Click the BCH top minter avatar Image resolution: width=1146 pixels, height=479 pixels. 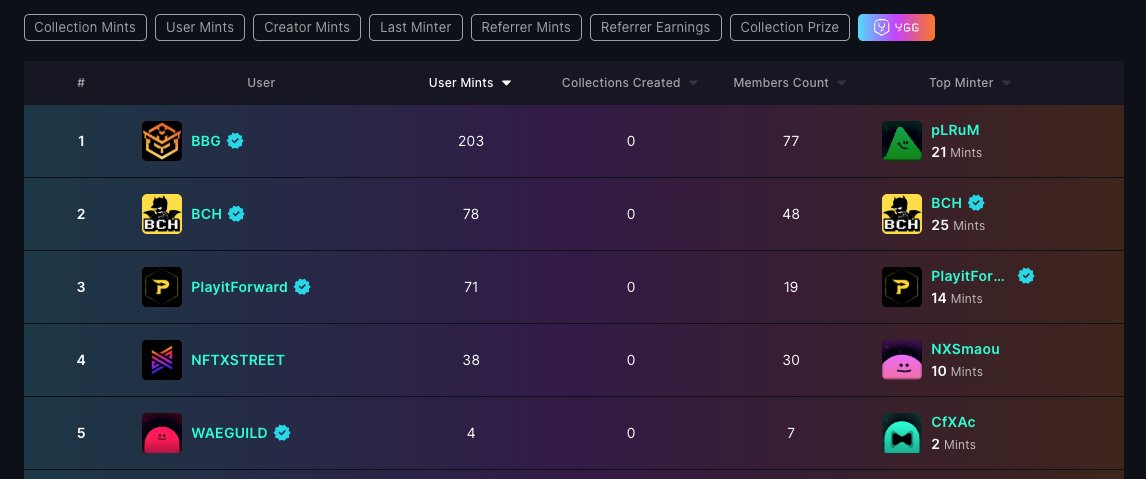(x=902, y=214)
